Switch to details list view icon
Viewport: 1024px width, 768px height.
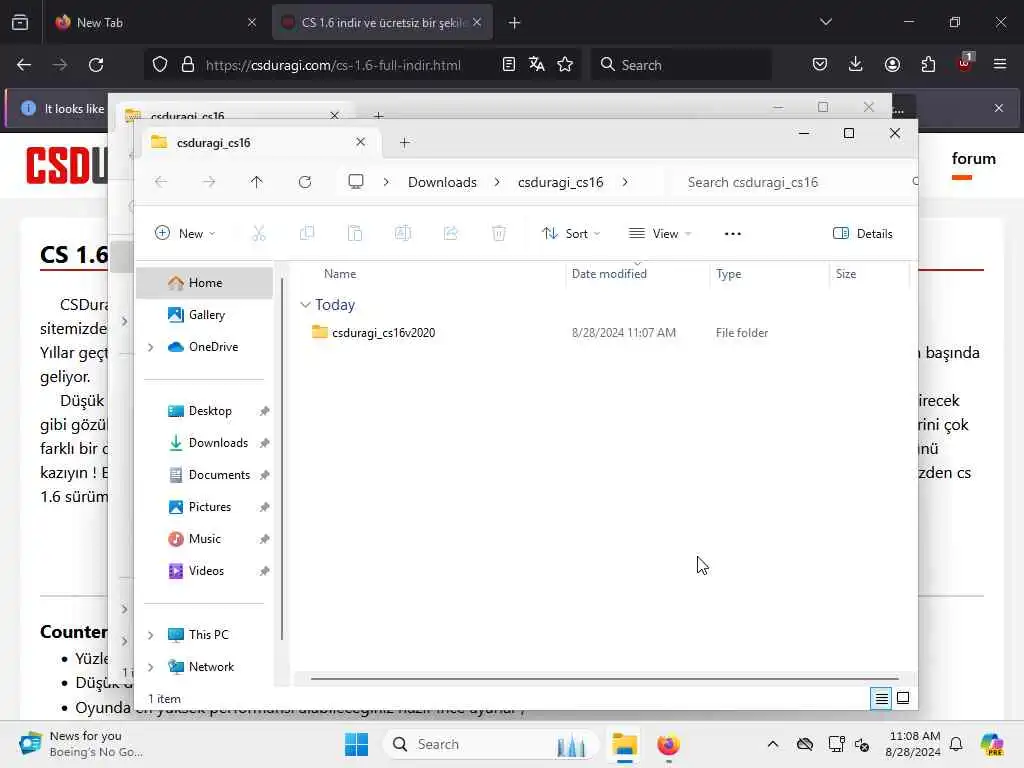coord(881,699)
